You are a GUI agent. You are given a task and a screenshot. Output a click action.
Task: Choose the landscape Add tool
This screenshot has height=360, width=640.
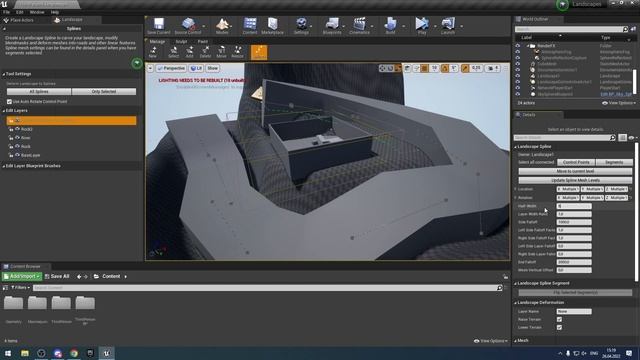(x=189, y=52)
